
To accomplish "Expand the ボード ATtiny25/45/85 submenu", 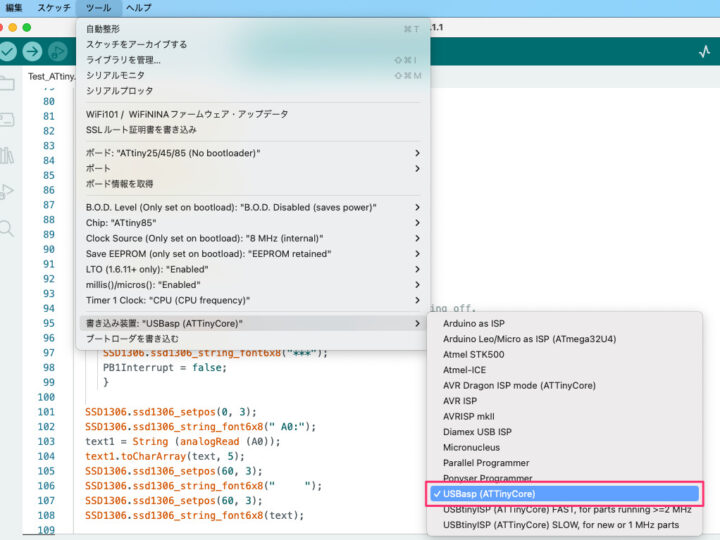I will coord(250,153).
